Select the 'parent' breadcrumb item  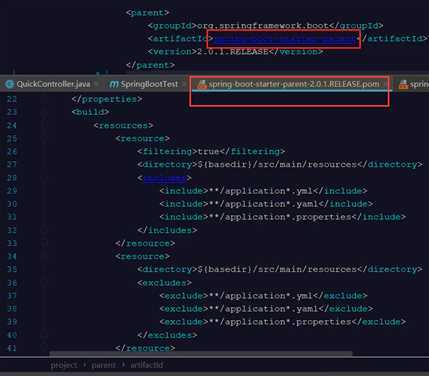tap(103, 365)
